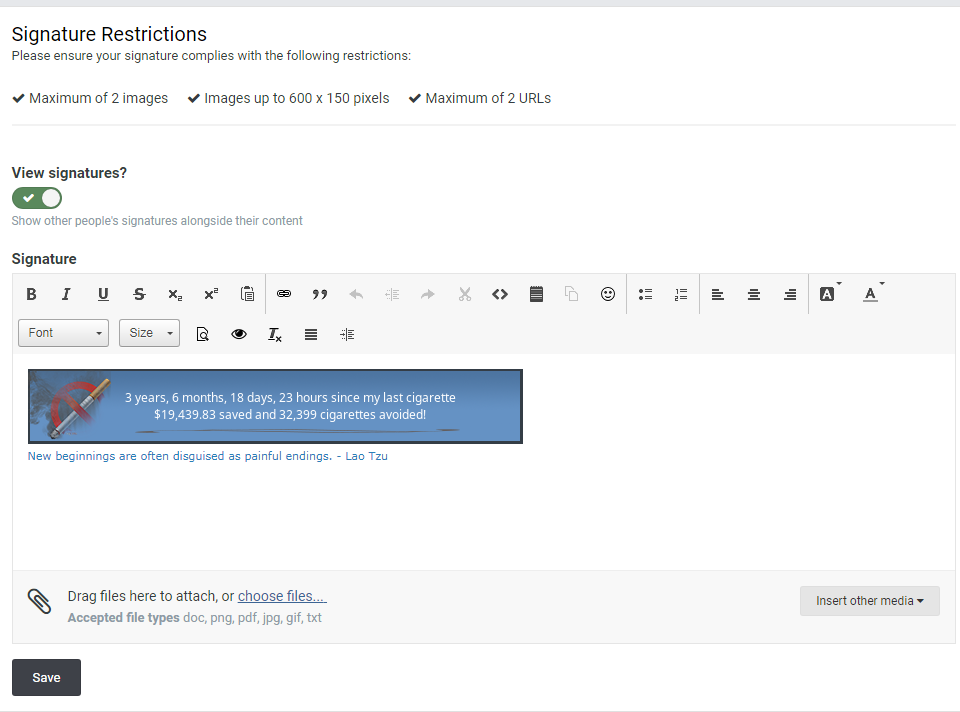Insert a code block

click(x=500, y=294)
